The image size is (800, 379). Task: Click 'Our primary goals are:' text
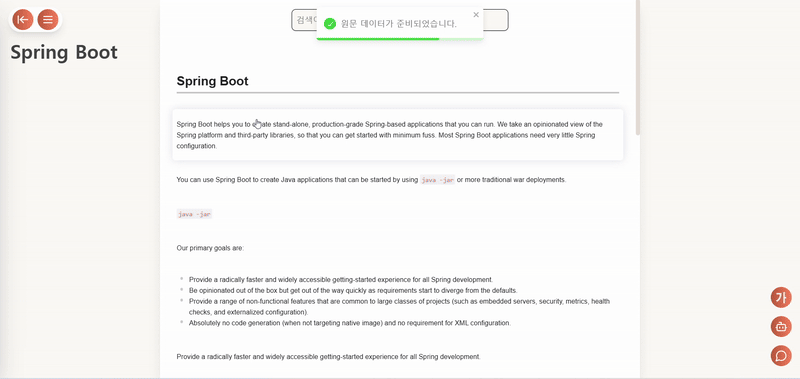click(210, 248)
